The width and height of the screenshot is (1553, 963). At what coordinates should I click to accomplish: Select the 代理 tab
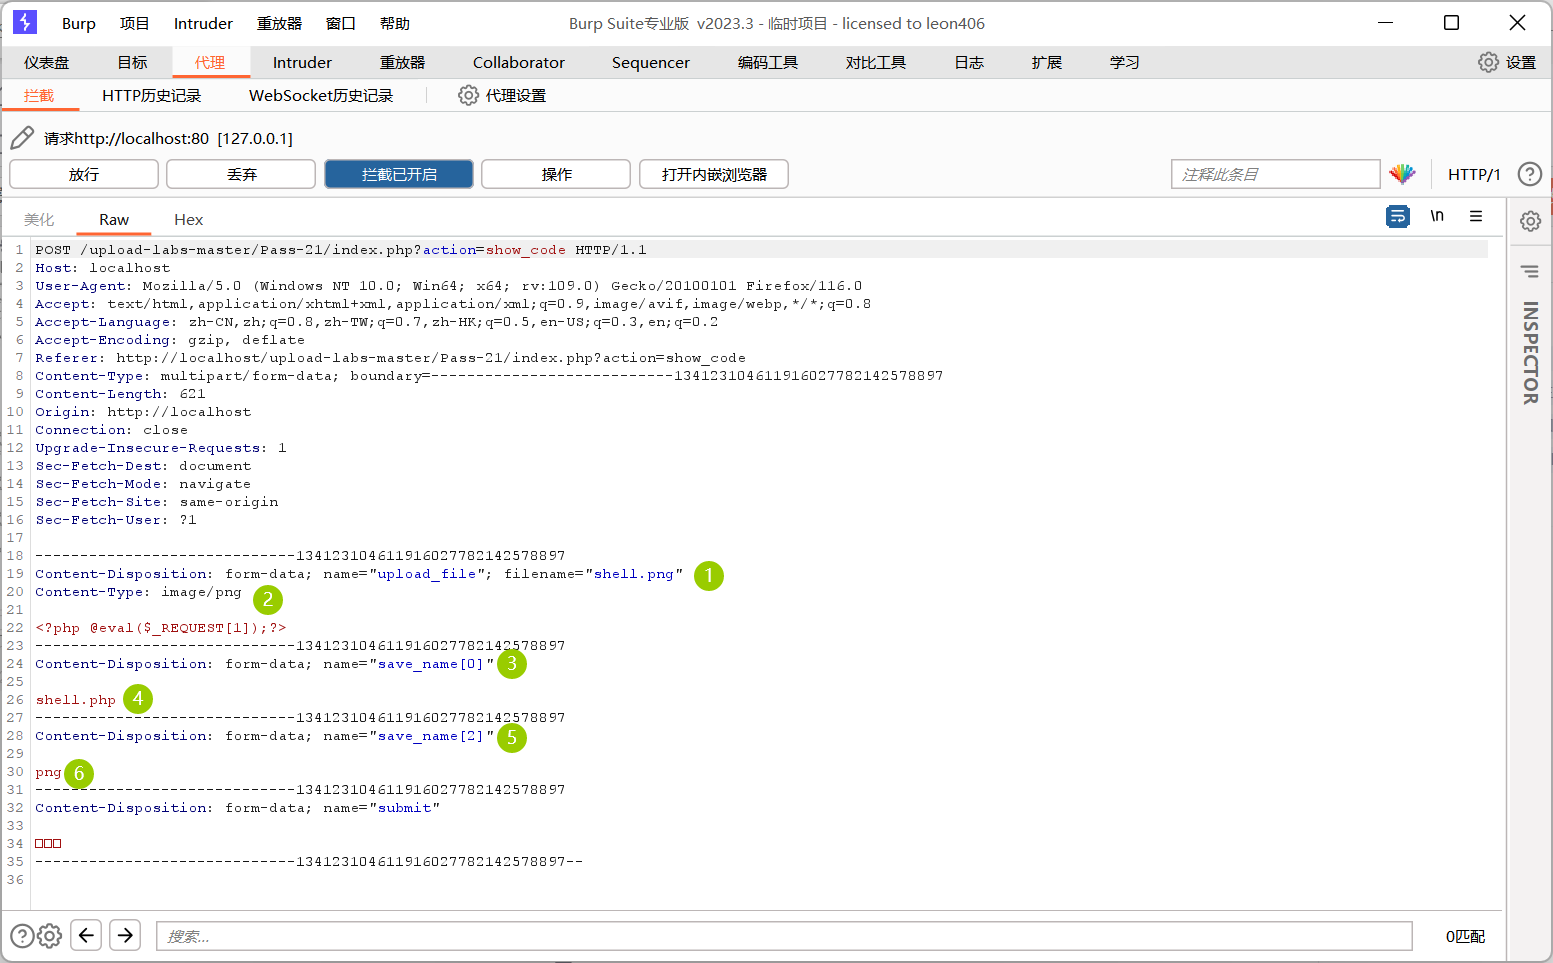[x=210, y=62]
